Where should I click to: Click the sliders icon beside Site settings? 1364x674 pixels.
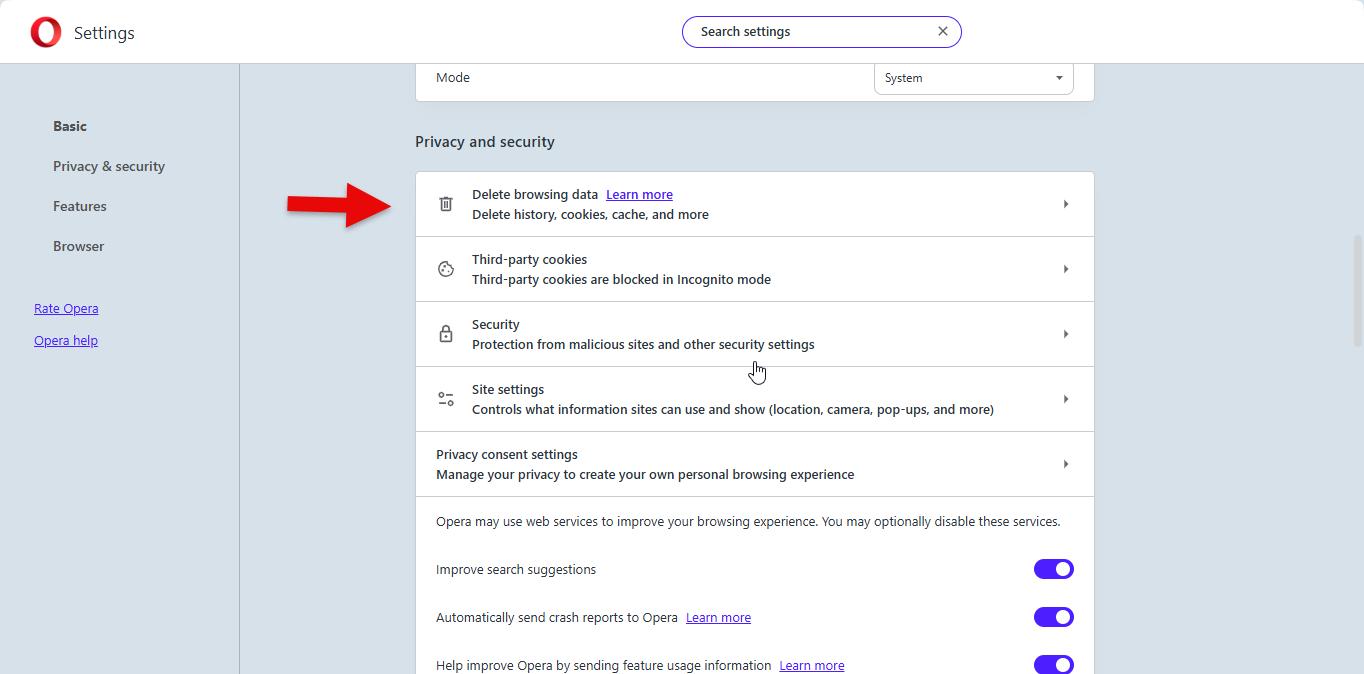[x=446, y=399]
